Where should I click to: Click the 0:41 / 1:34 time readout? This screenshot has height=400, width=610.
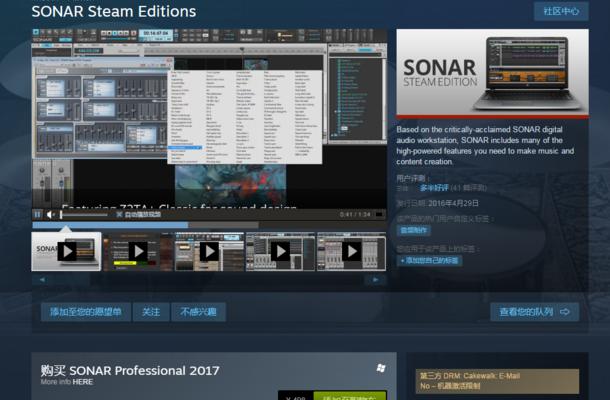tap(355, 214)
